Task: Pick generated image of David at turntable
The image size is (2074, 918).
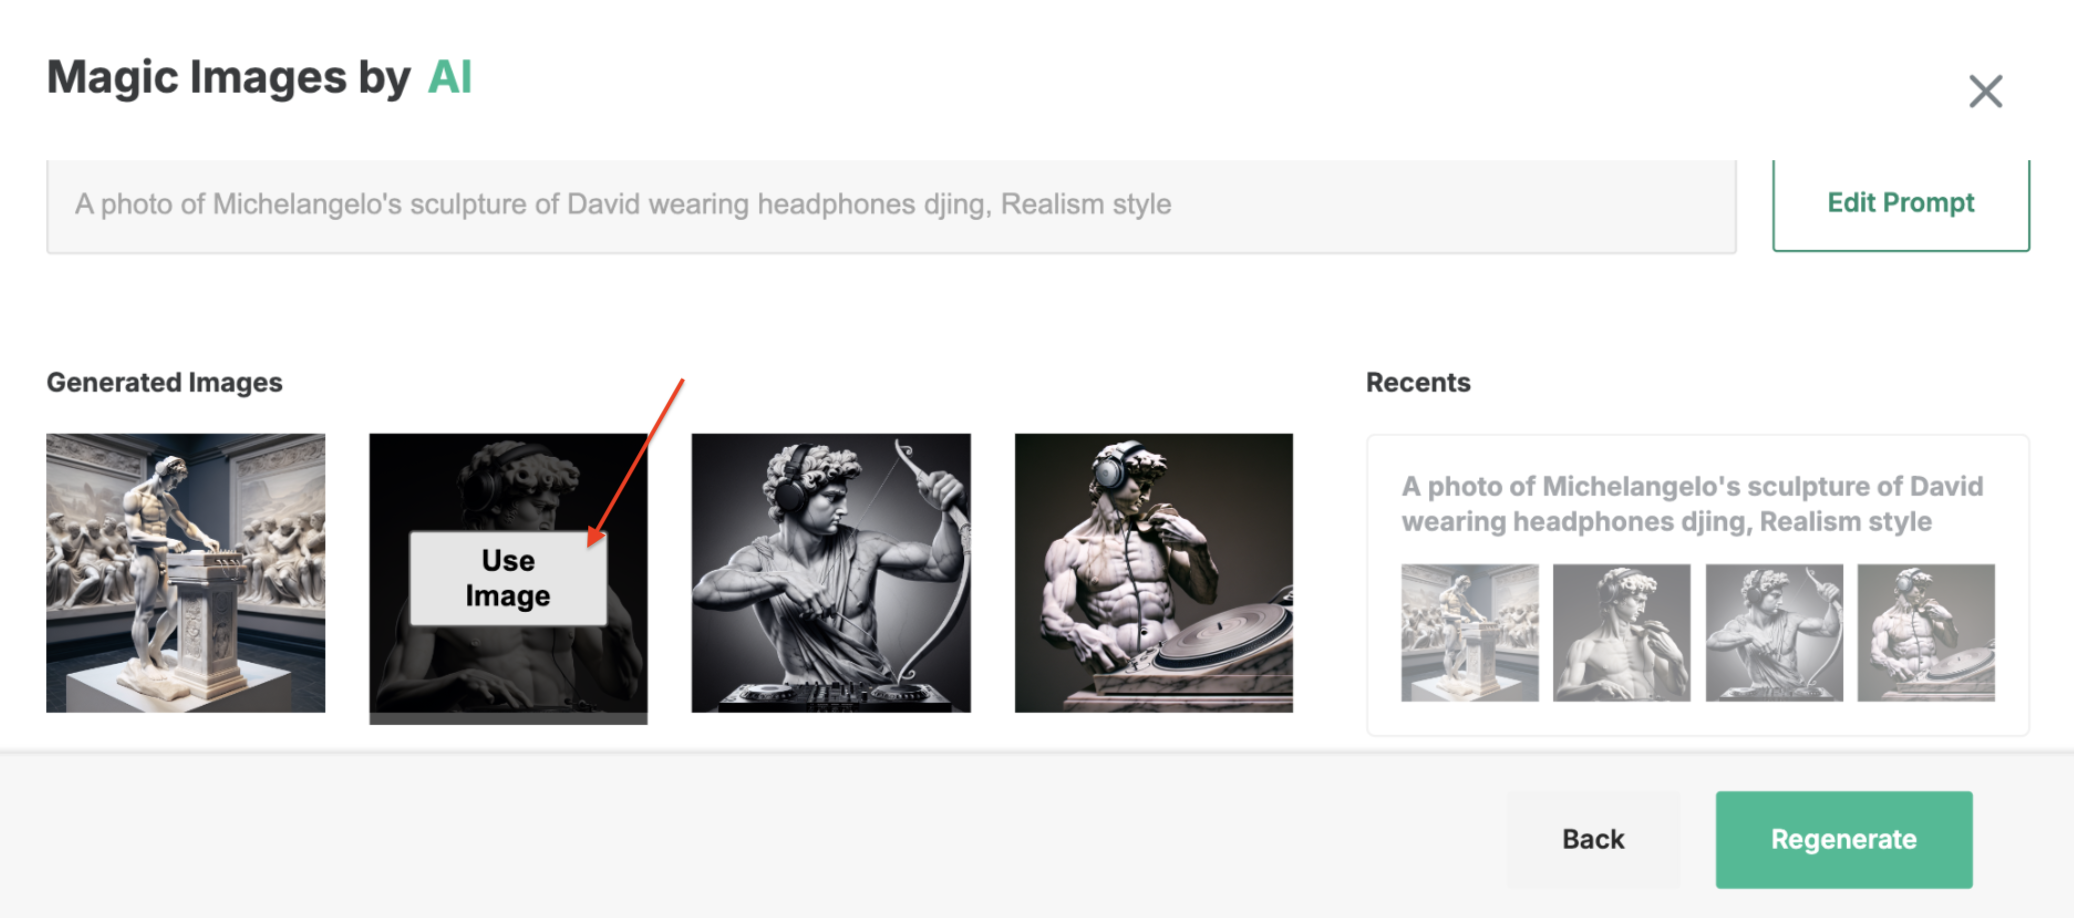Action: pos(1153,572)
